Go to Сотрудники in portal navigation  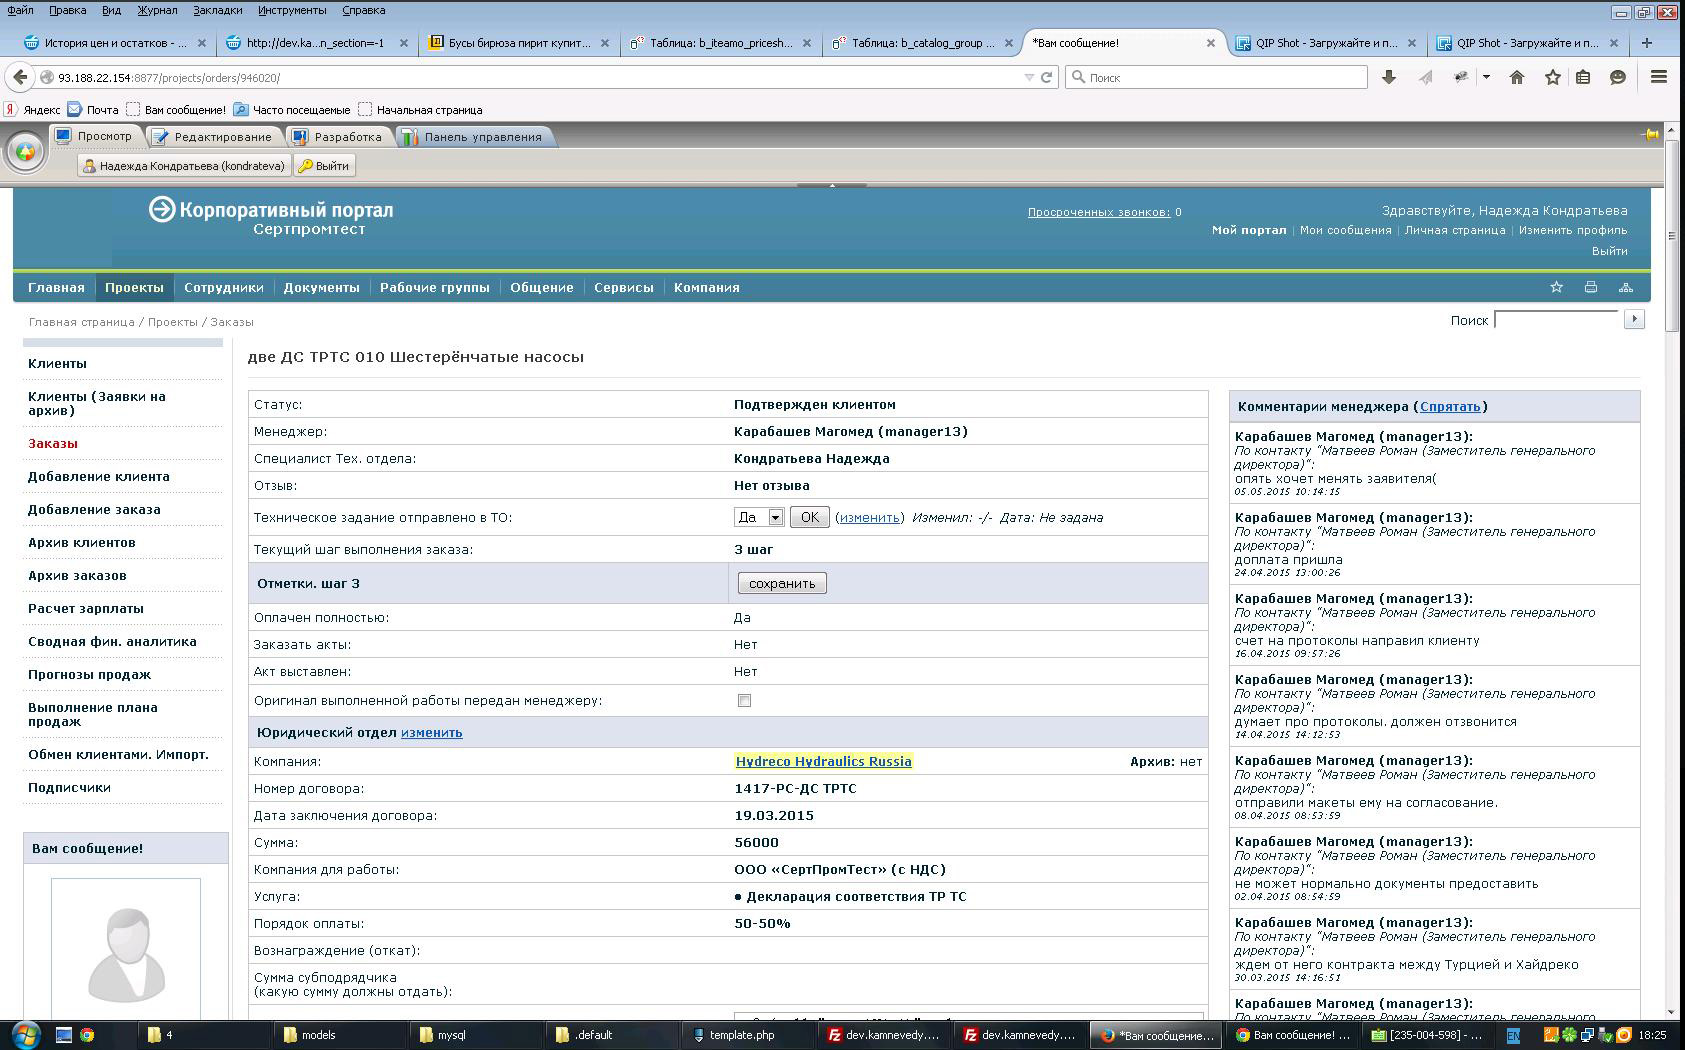click(224, 287)
